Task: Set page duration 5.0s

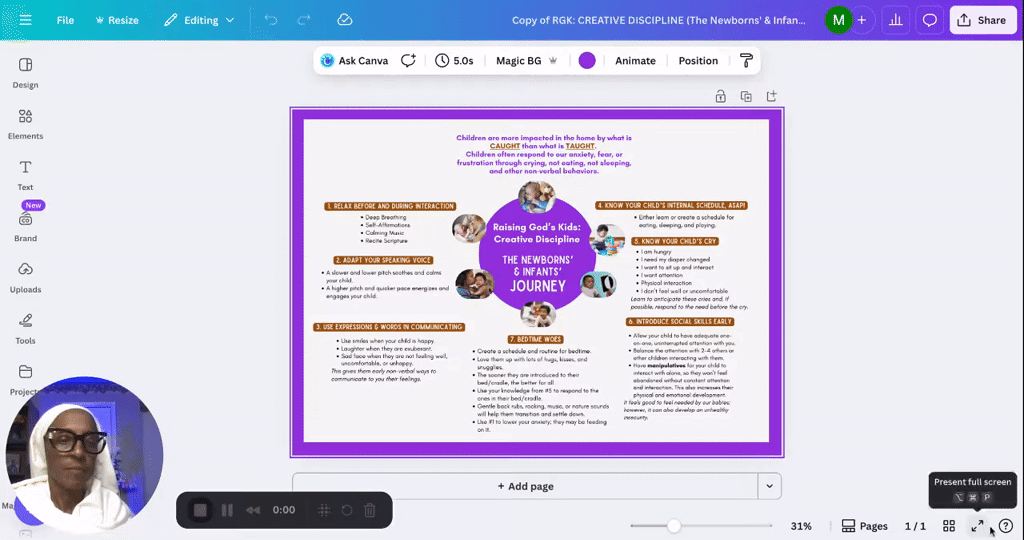Action: click(x=455, y=61)
